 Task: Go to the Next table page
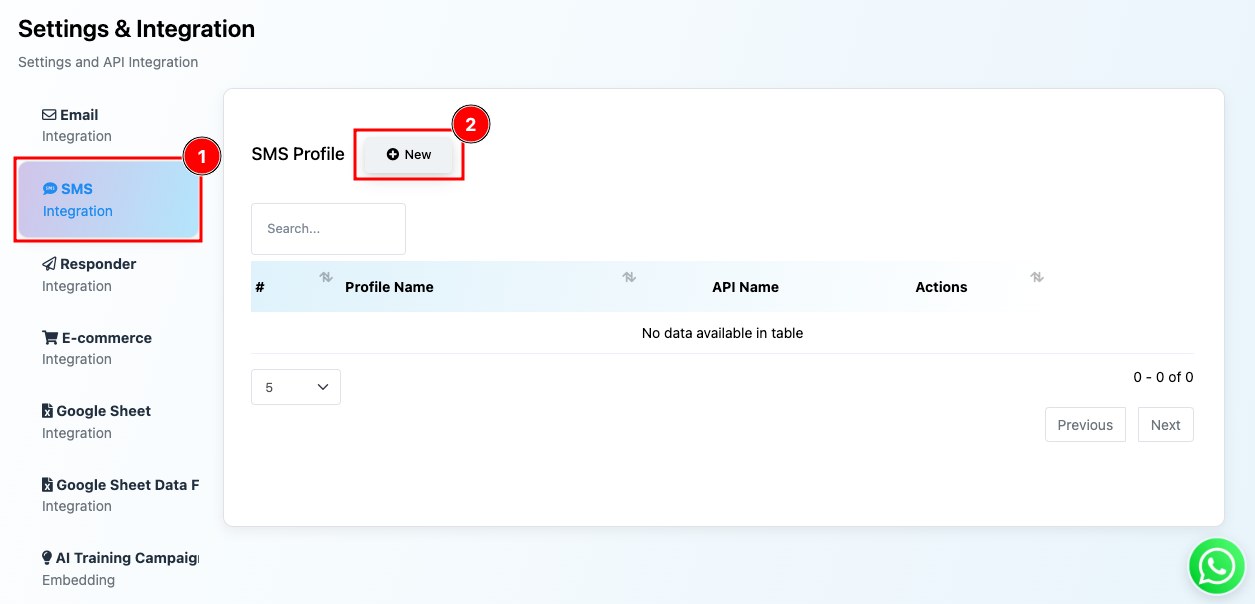pyautogui.click(x=1166, y=425)
